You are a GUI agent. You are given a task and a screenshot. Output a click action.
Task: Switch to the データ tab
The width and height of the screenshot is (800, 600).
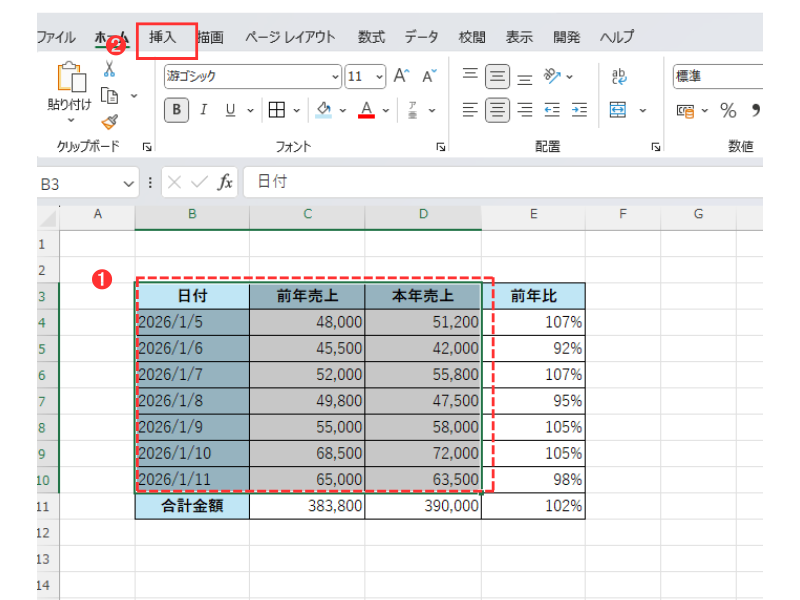[421, 38]
